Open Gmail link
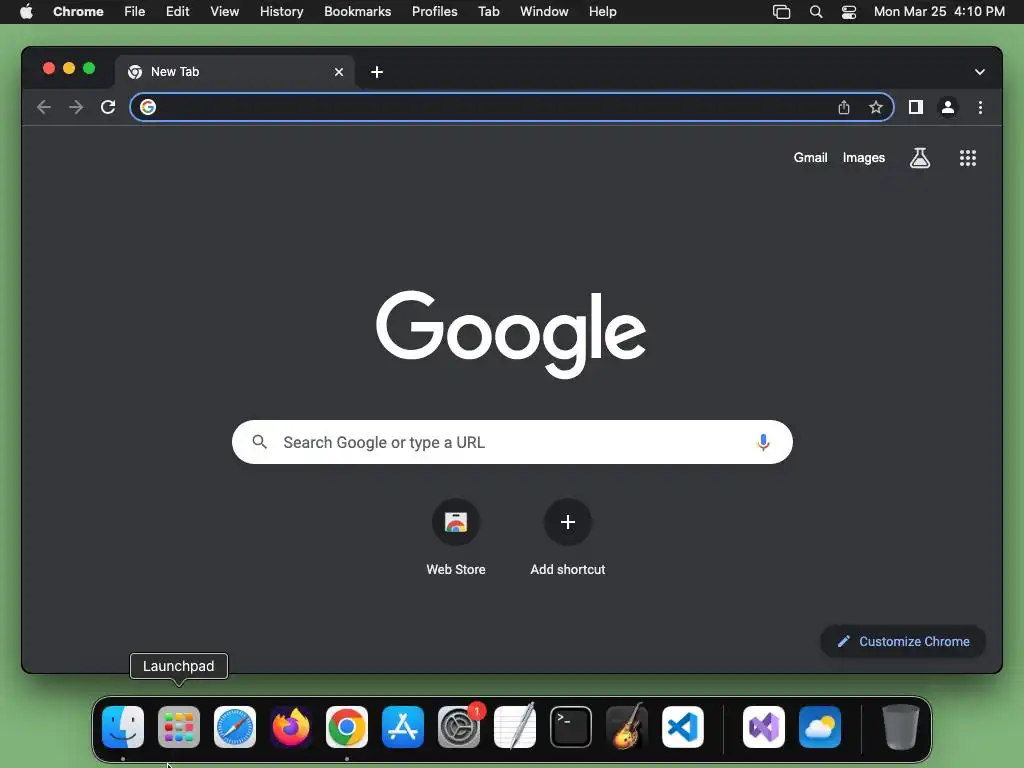 pos(810,157)
